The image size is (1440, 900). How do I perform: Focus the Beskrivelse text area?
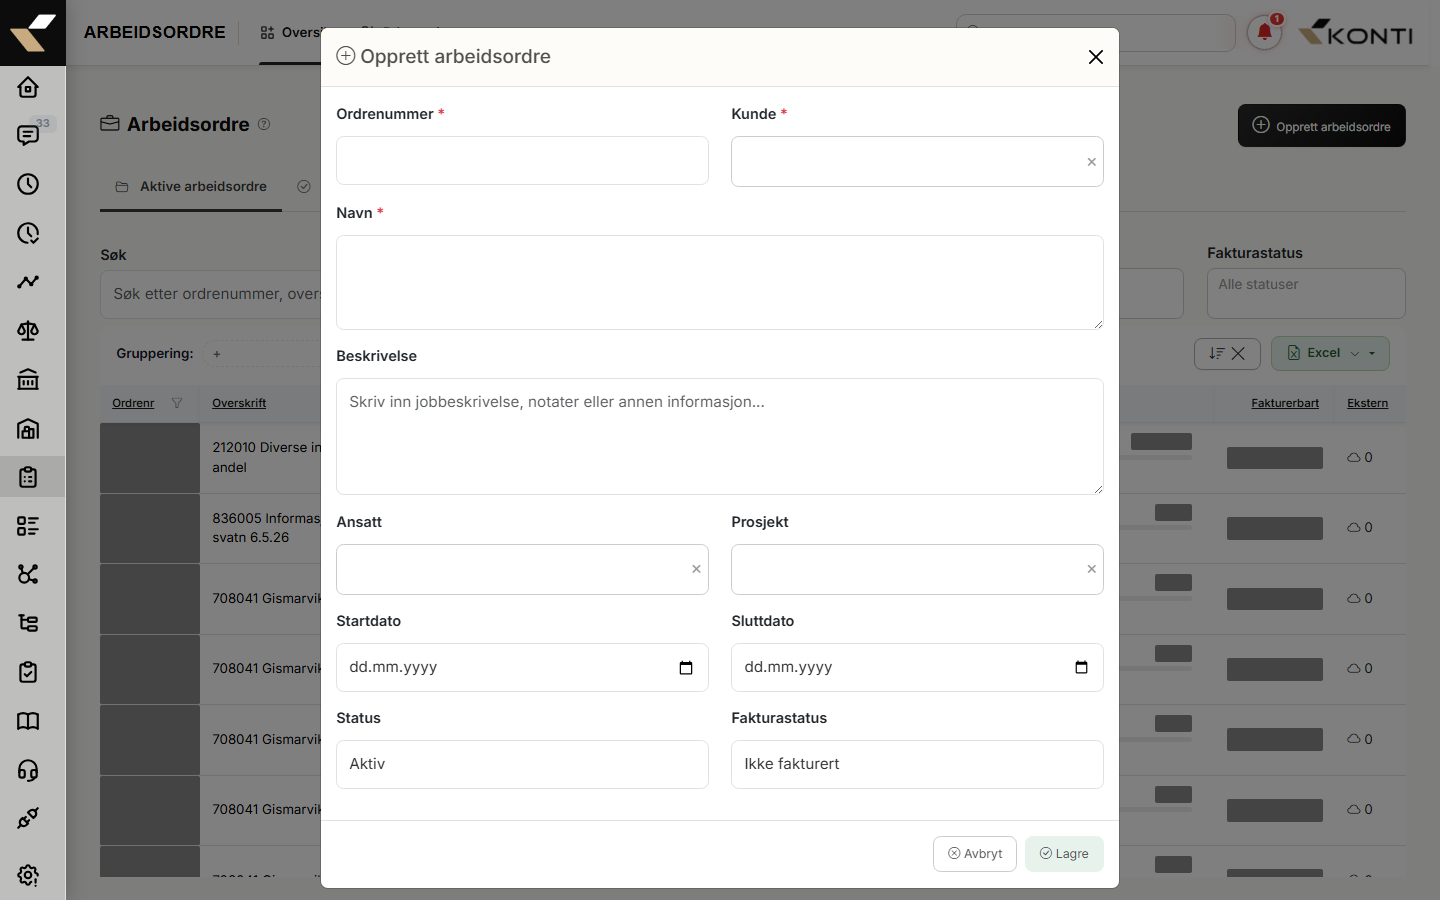click(720, 436)
